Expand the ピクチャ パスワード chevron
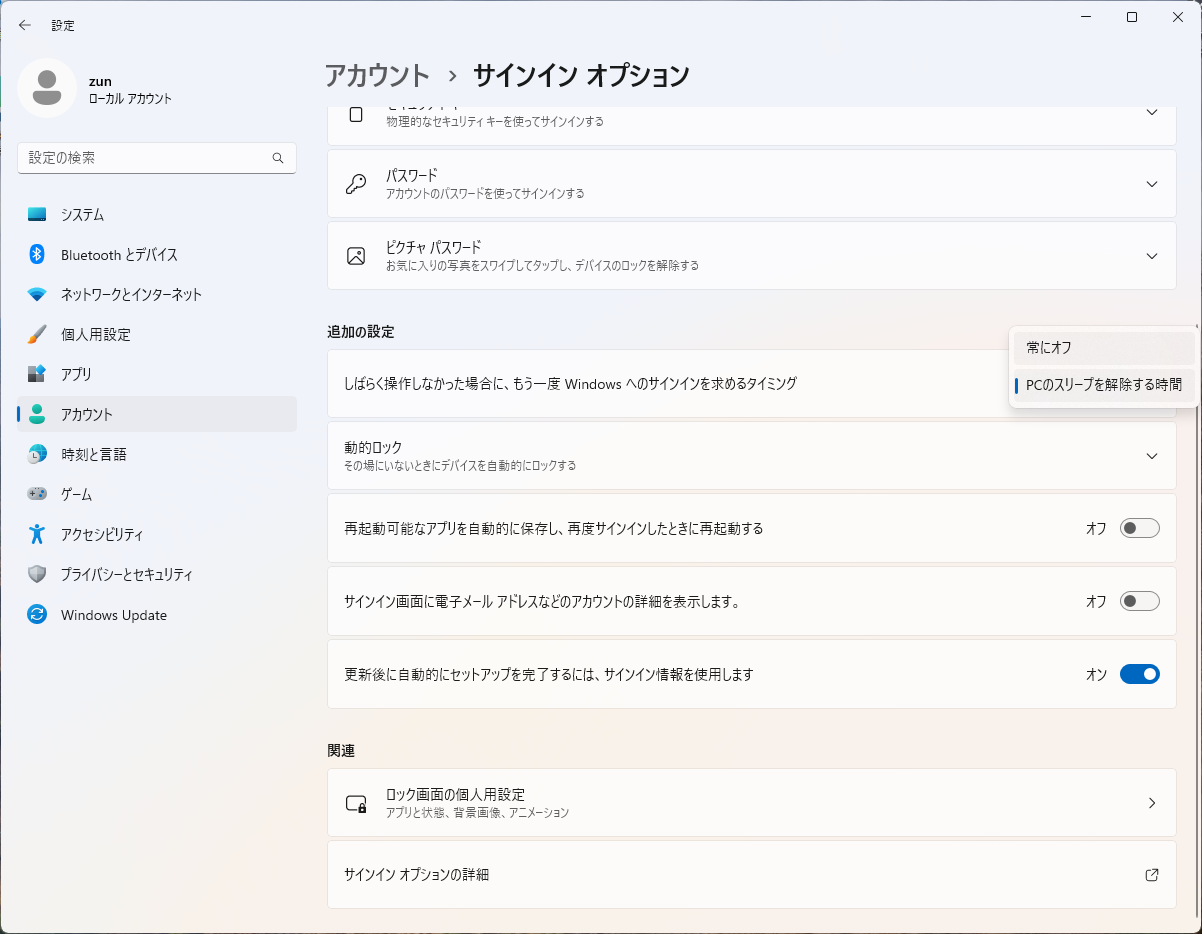The image size is (1202, 934). pos(1152,256)
